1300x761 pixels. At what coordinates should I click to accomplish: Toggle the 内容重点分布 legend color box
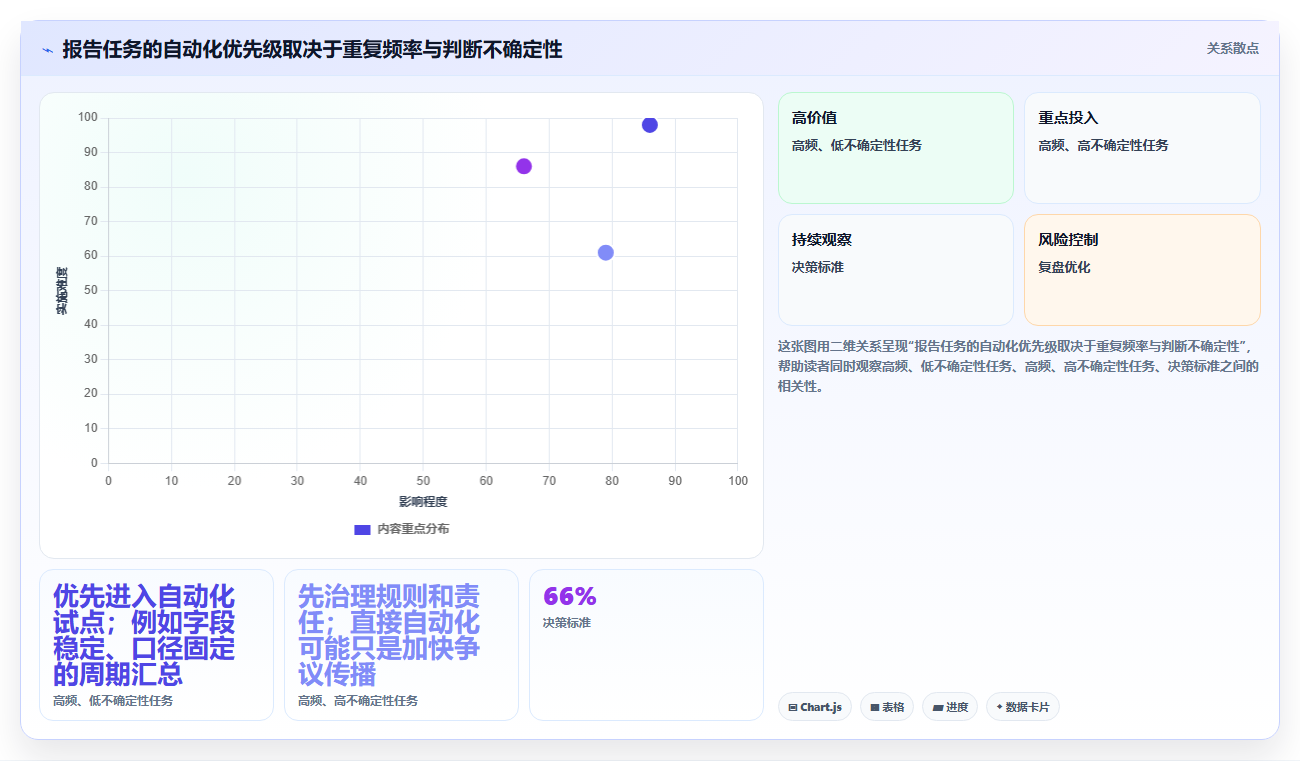coord(362,529)
